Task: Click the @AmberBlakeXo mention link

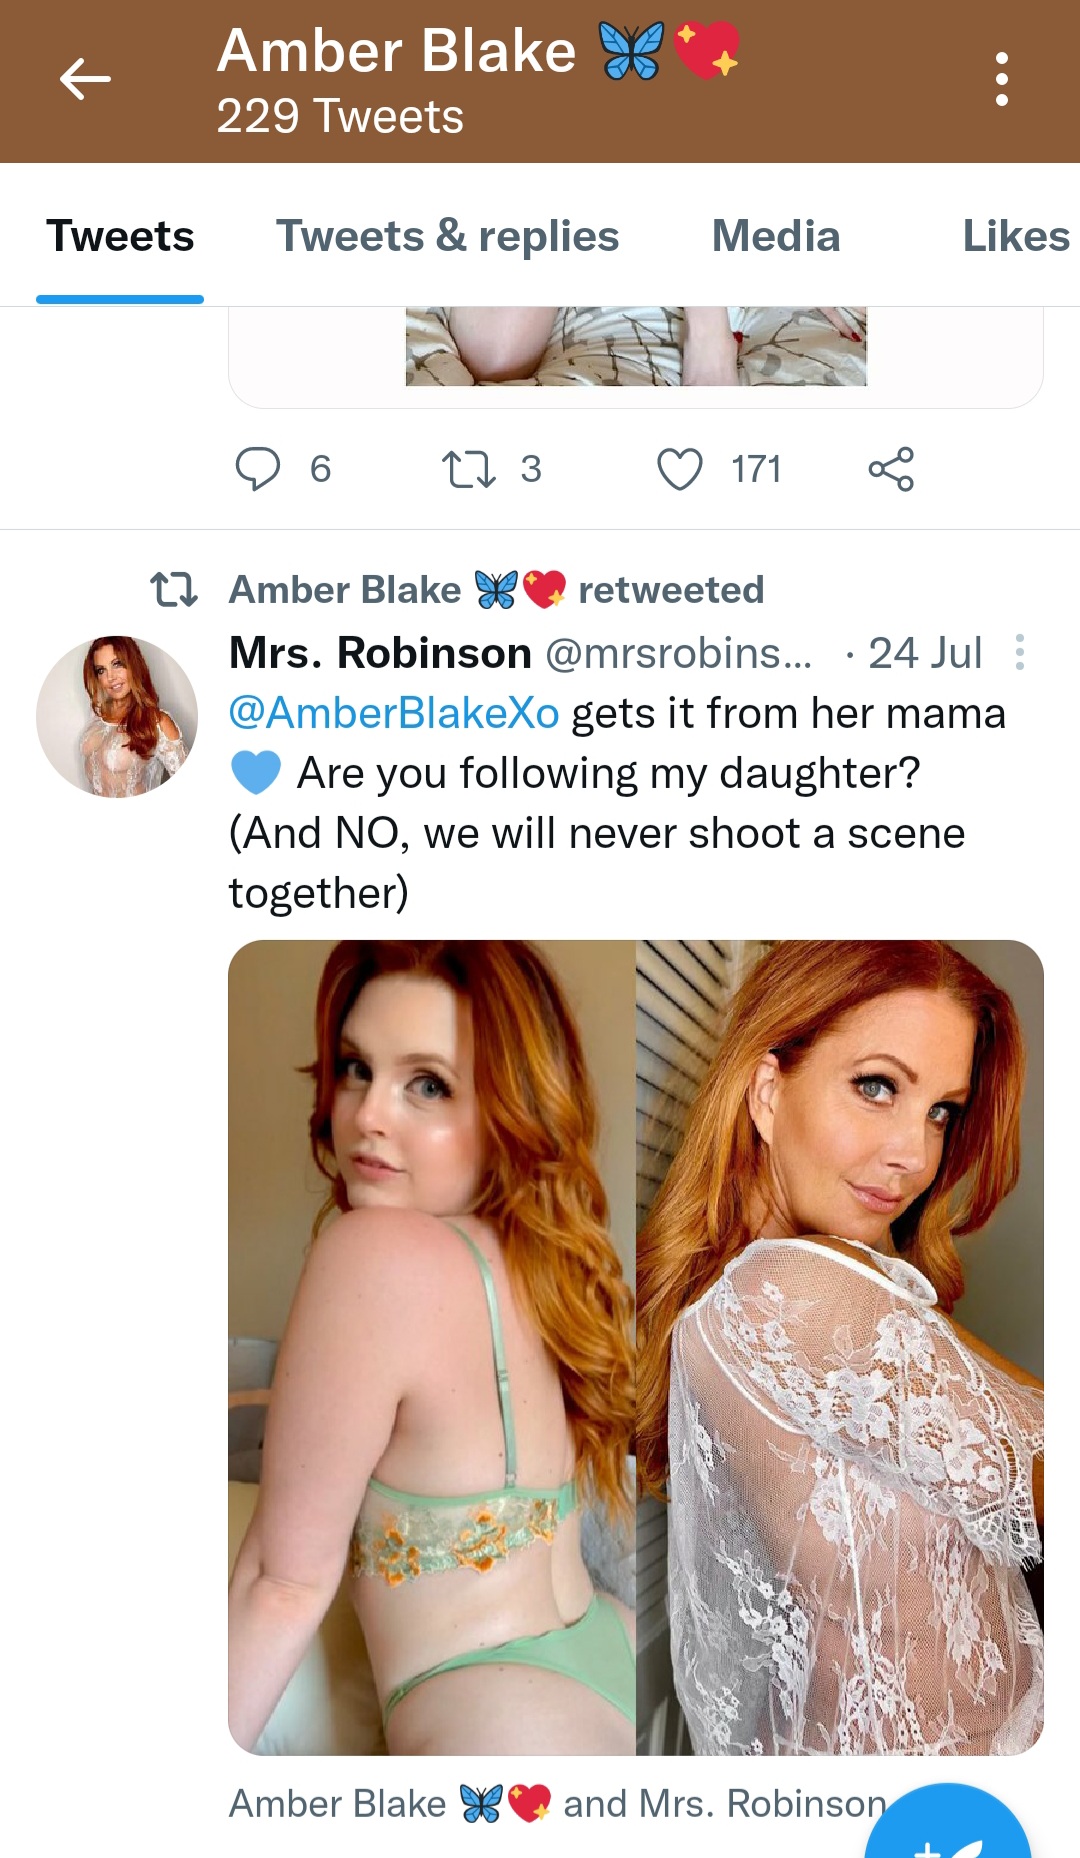Action: coord(394,714)
